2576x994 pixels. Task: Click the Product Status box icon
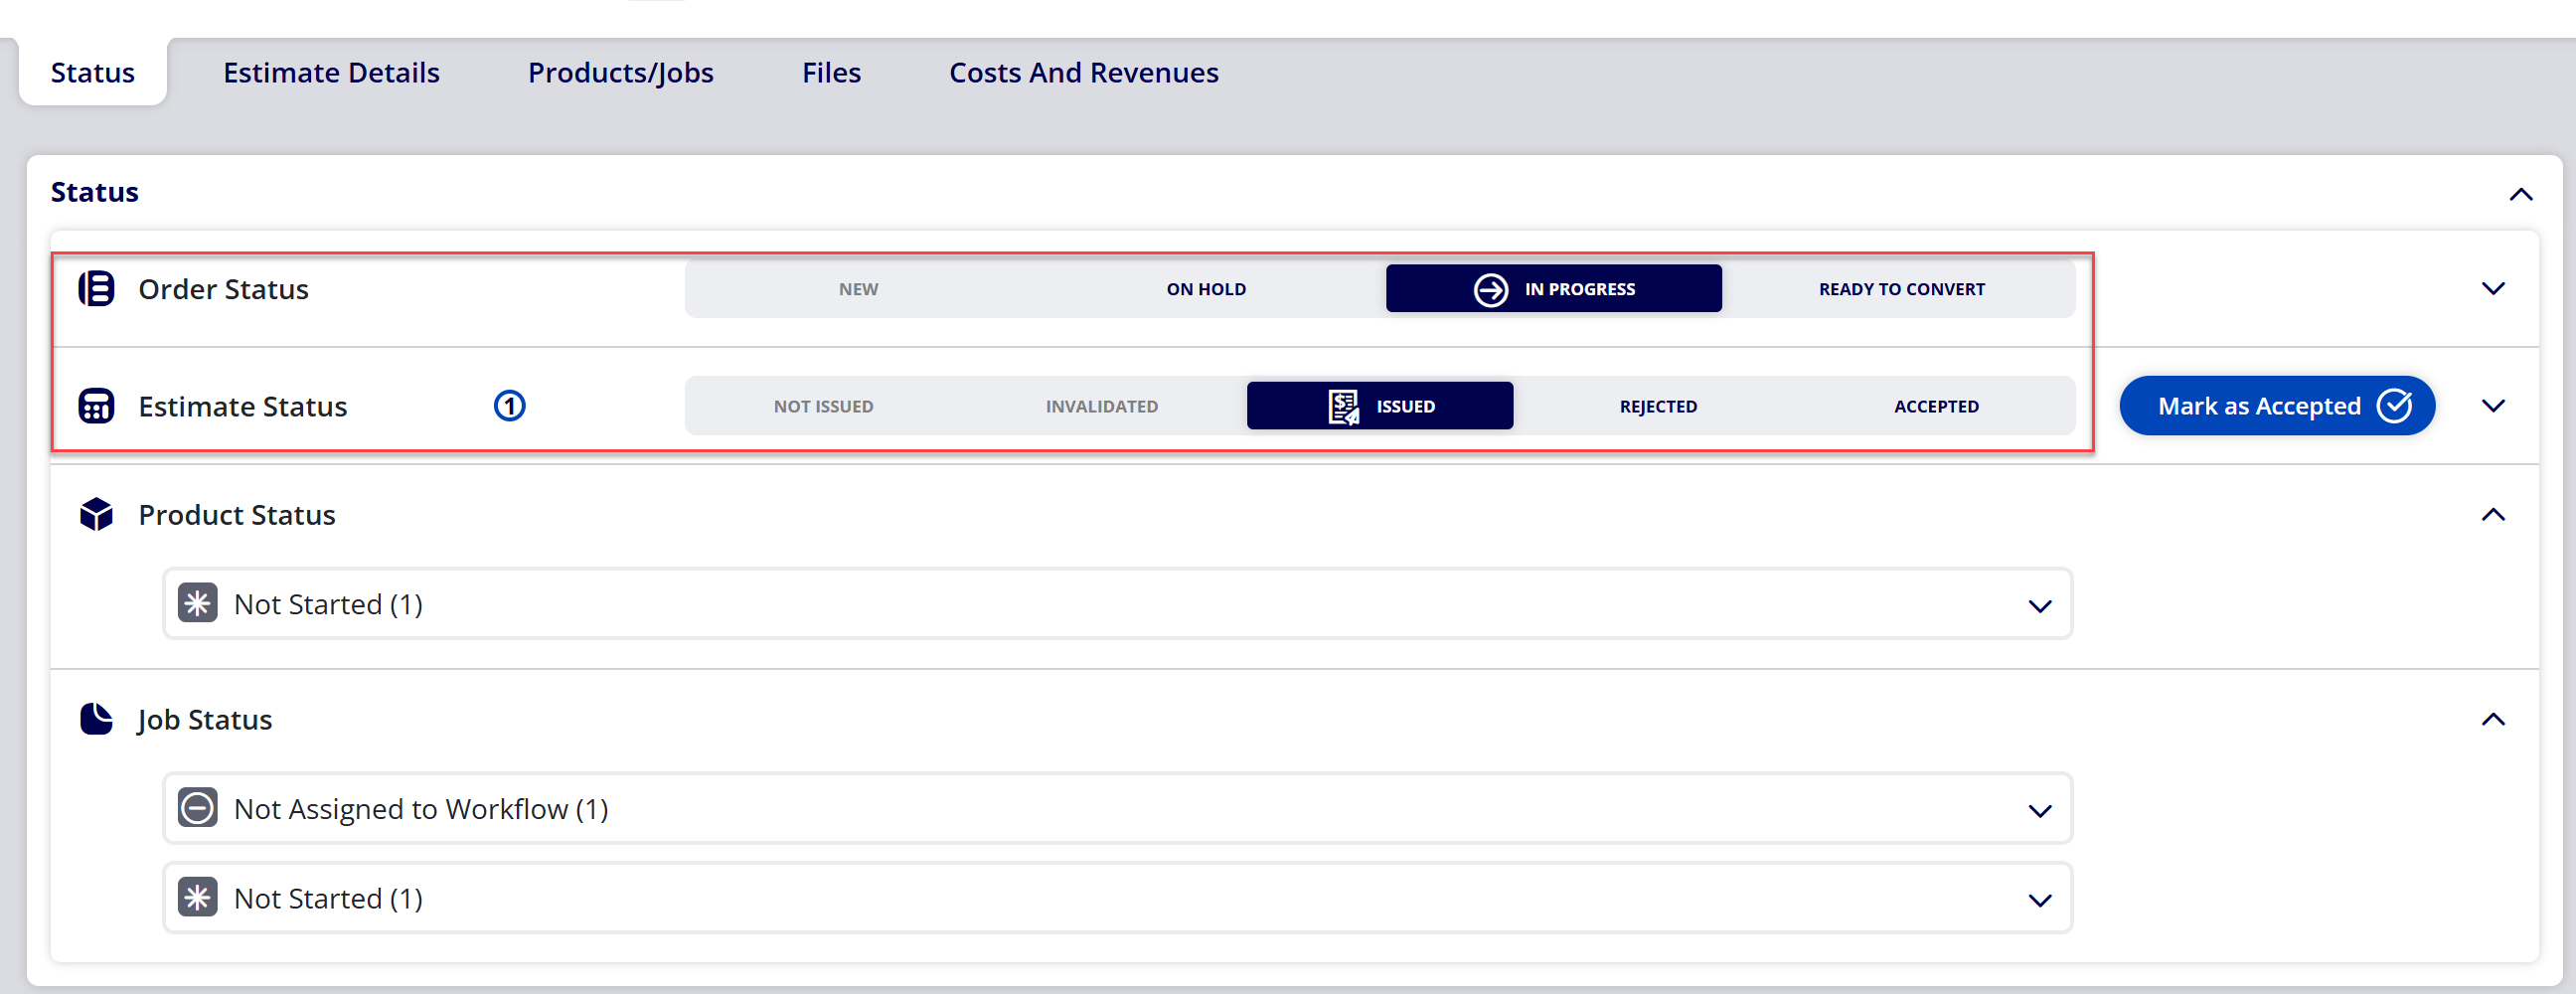coord(96,515)
